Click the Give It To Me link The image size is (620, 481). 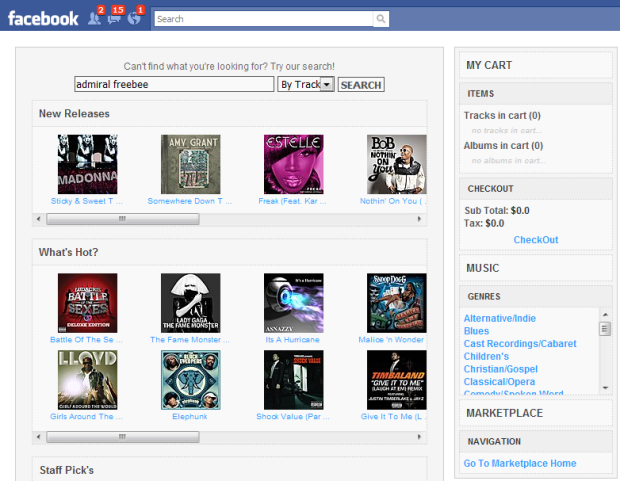click(393, 416)
